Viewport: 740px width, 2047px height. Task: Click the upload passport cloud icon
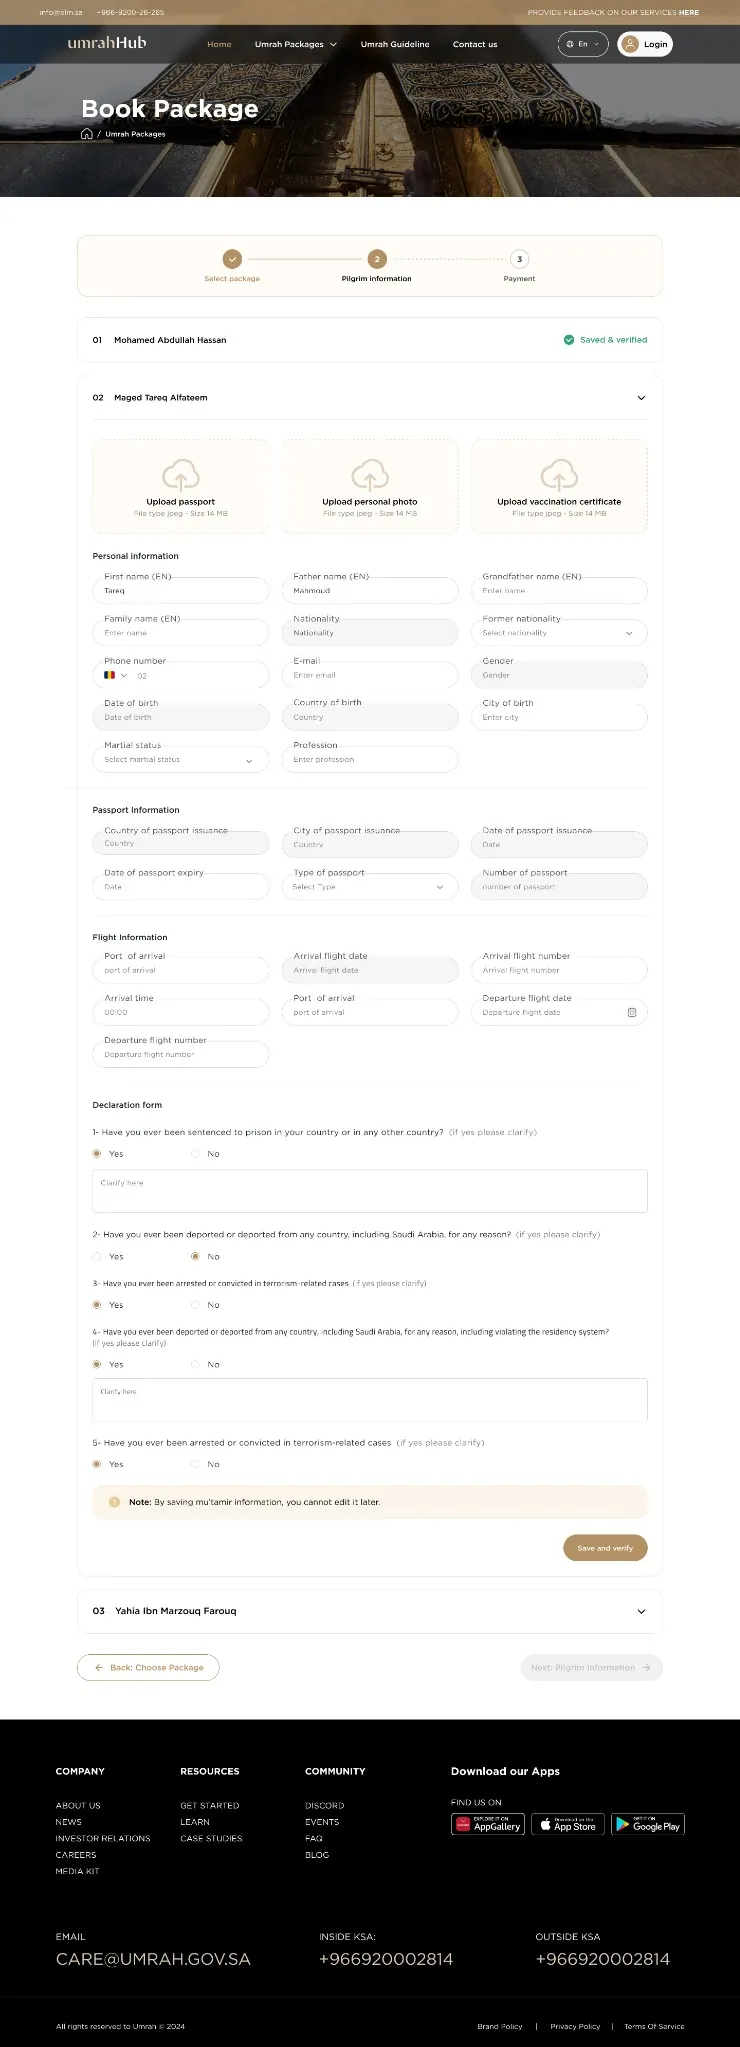pos(181,474)
